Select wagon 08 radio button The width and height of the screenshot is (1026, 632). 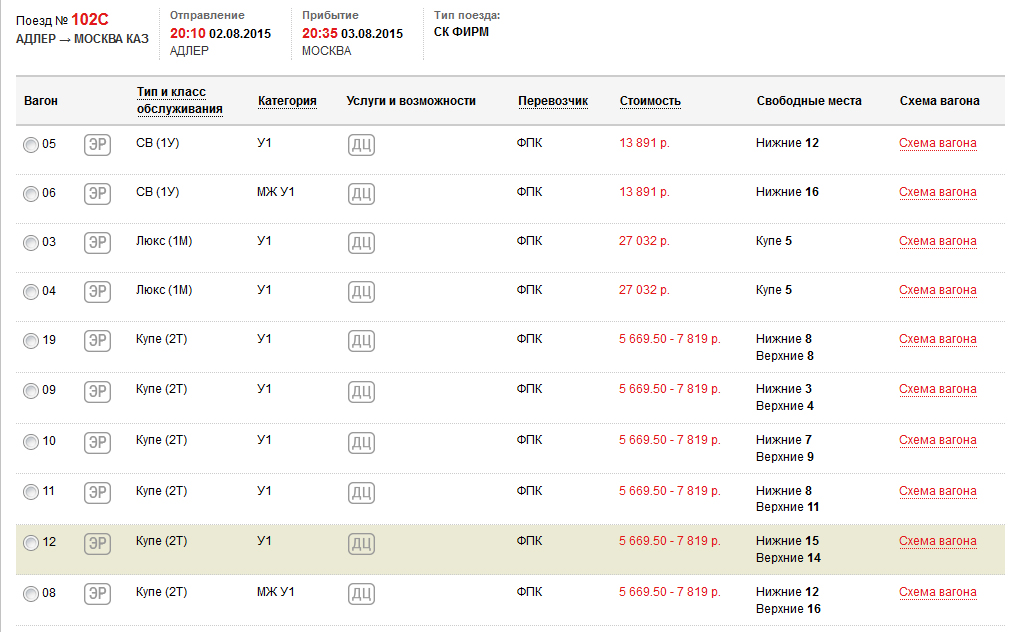(x=31, y=594)
